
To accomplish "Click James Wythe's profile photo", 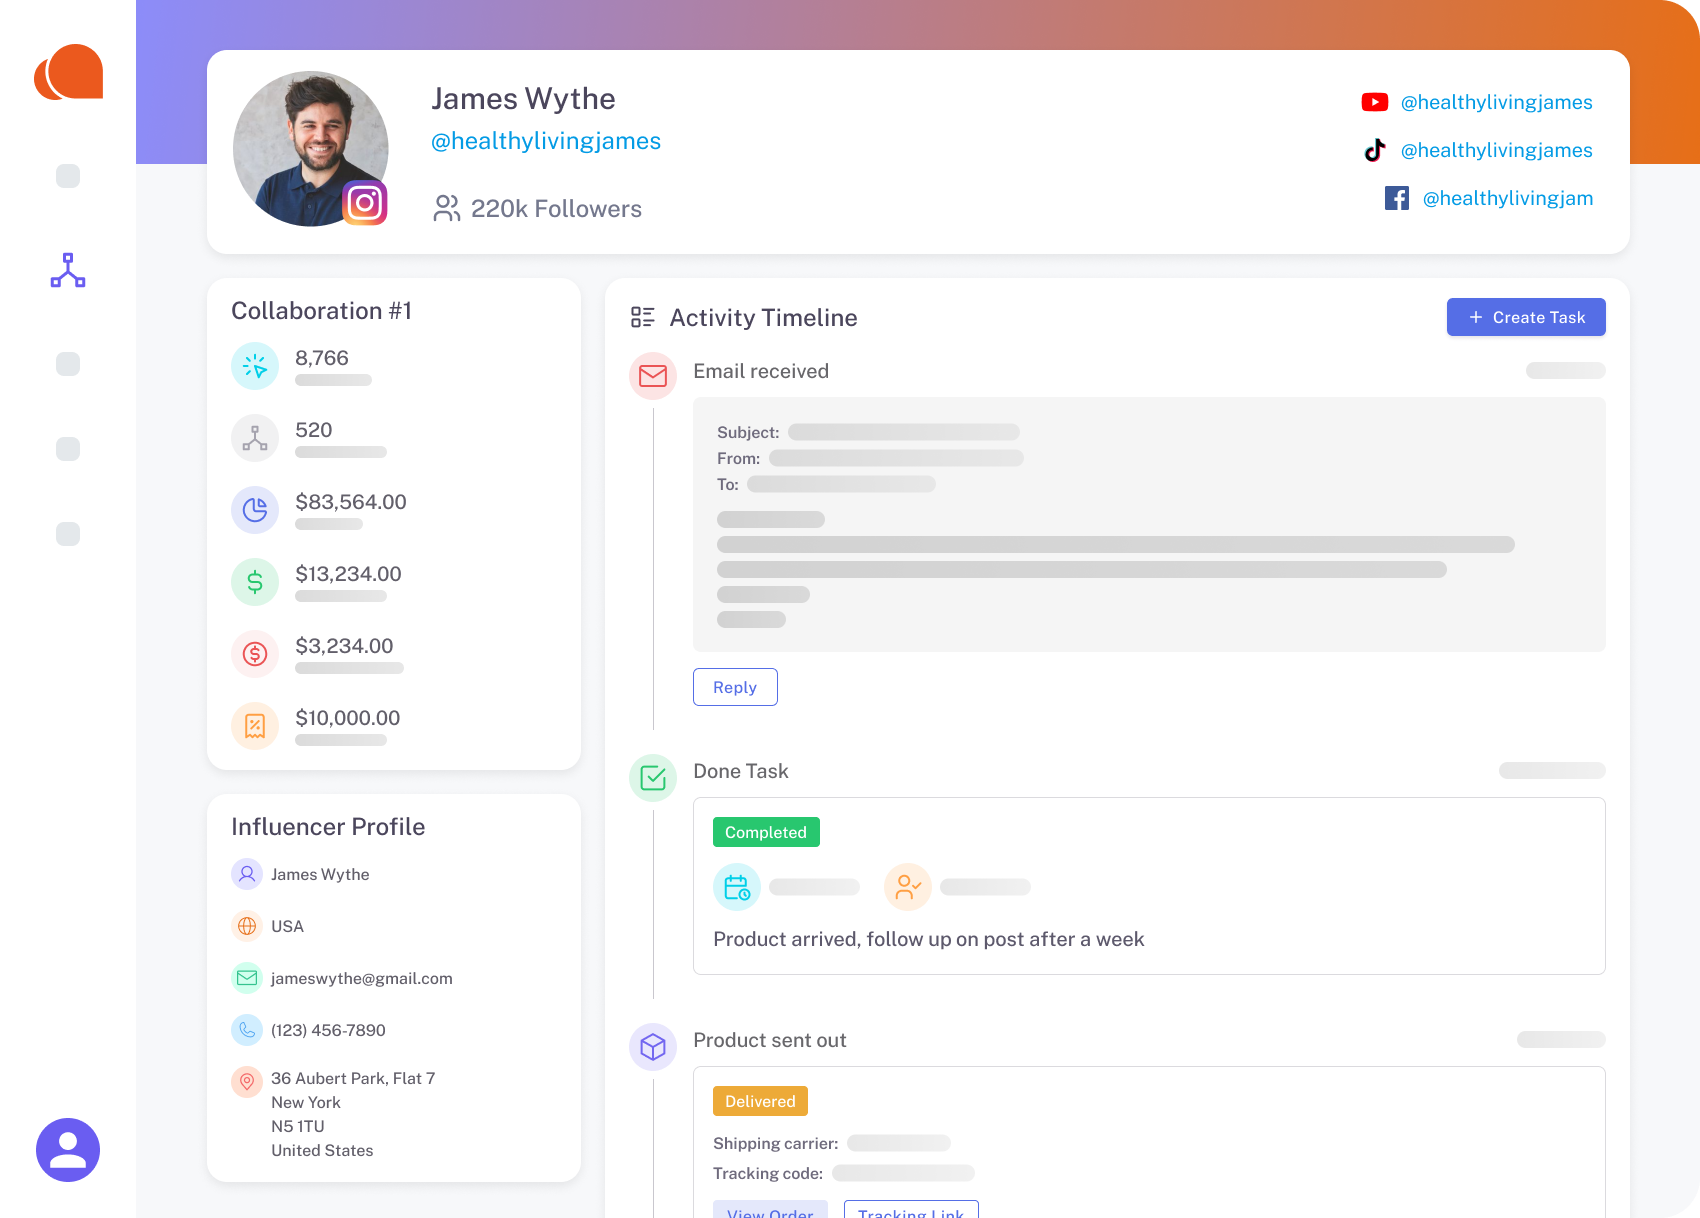I will pos(311,148).
